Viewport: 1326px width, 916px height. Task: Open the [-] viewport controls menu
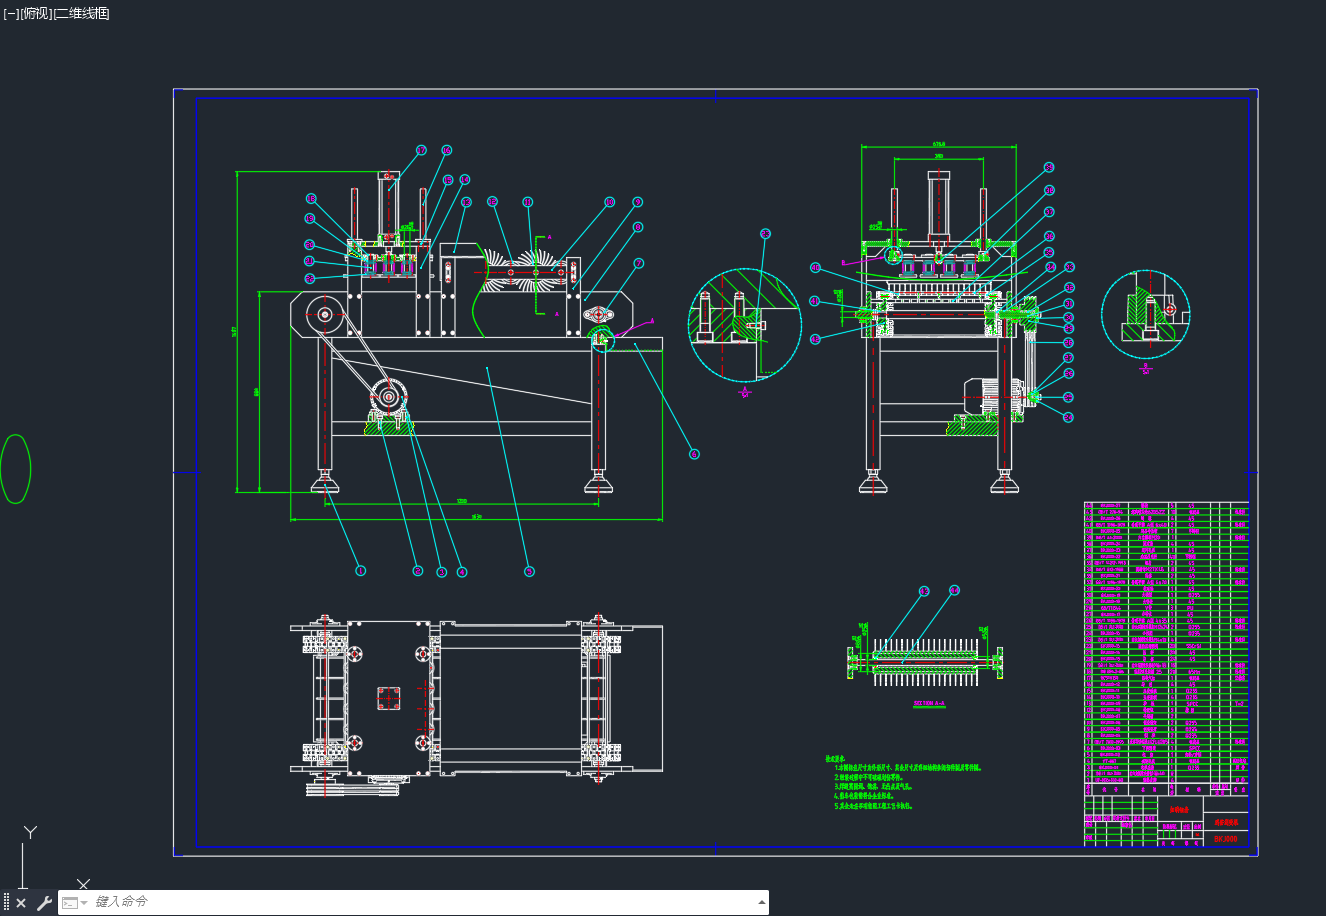coord(11,14)
